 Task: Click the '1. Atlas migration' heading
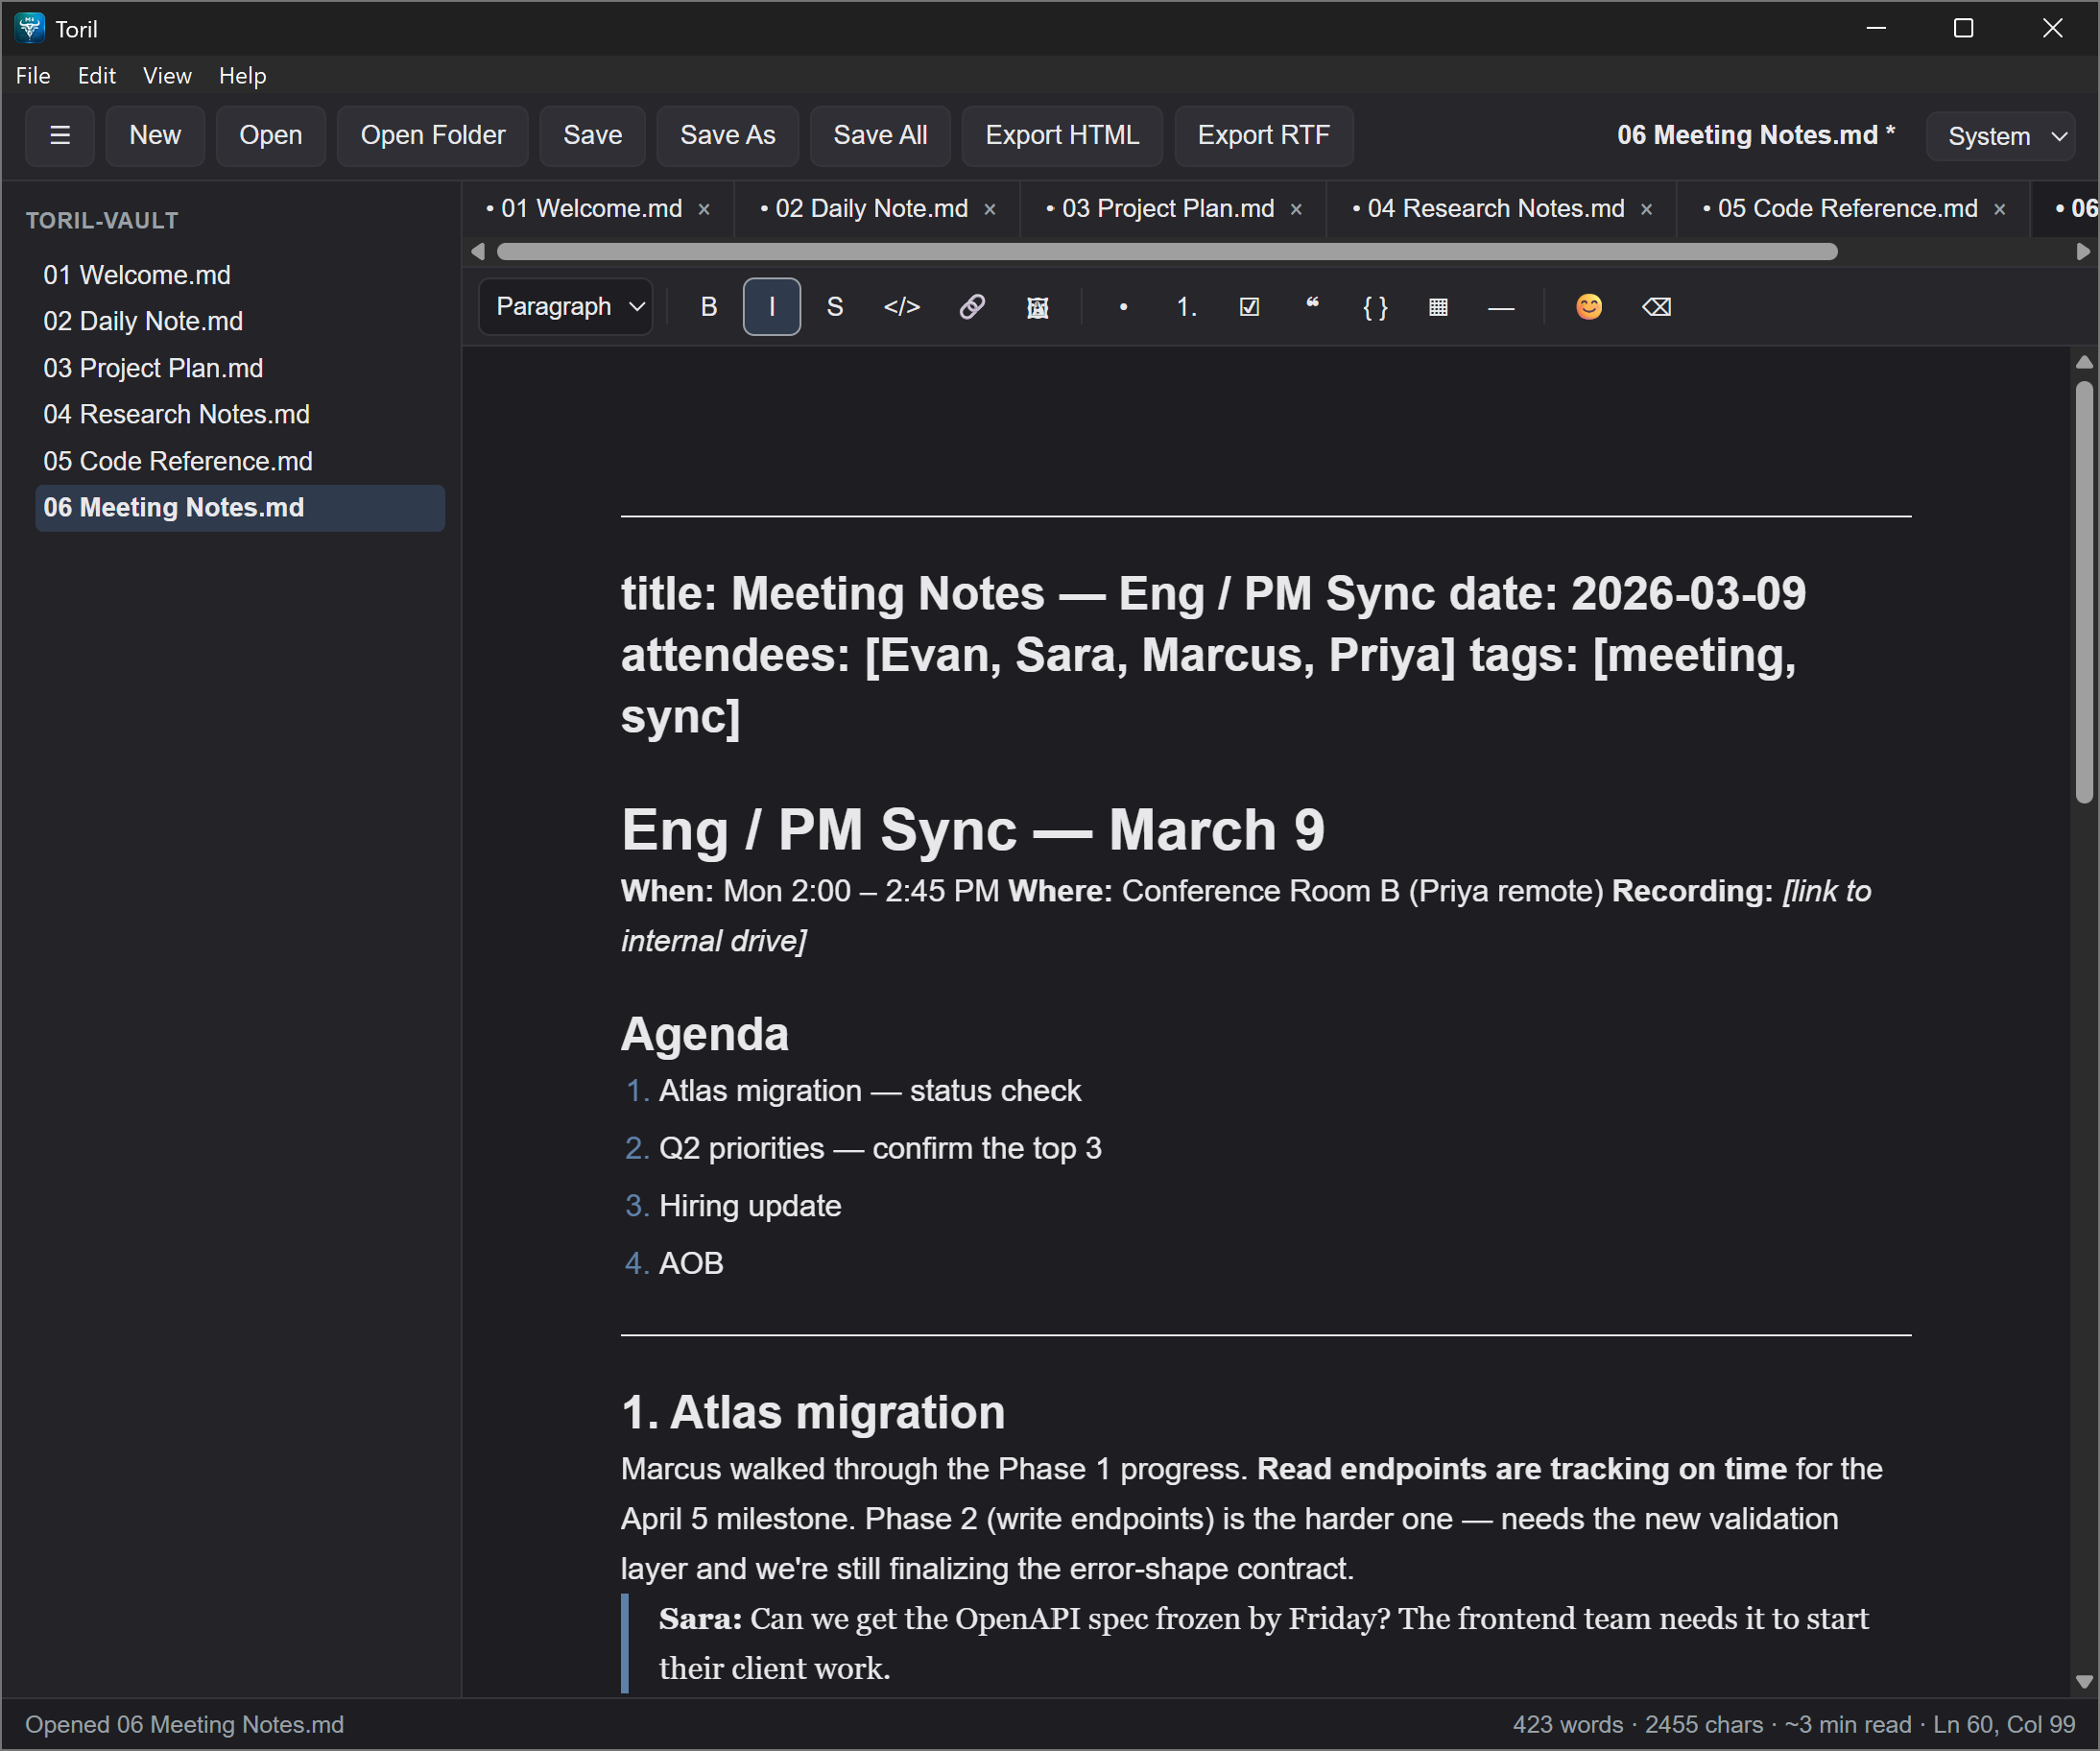click(x=813, y=1412)
